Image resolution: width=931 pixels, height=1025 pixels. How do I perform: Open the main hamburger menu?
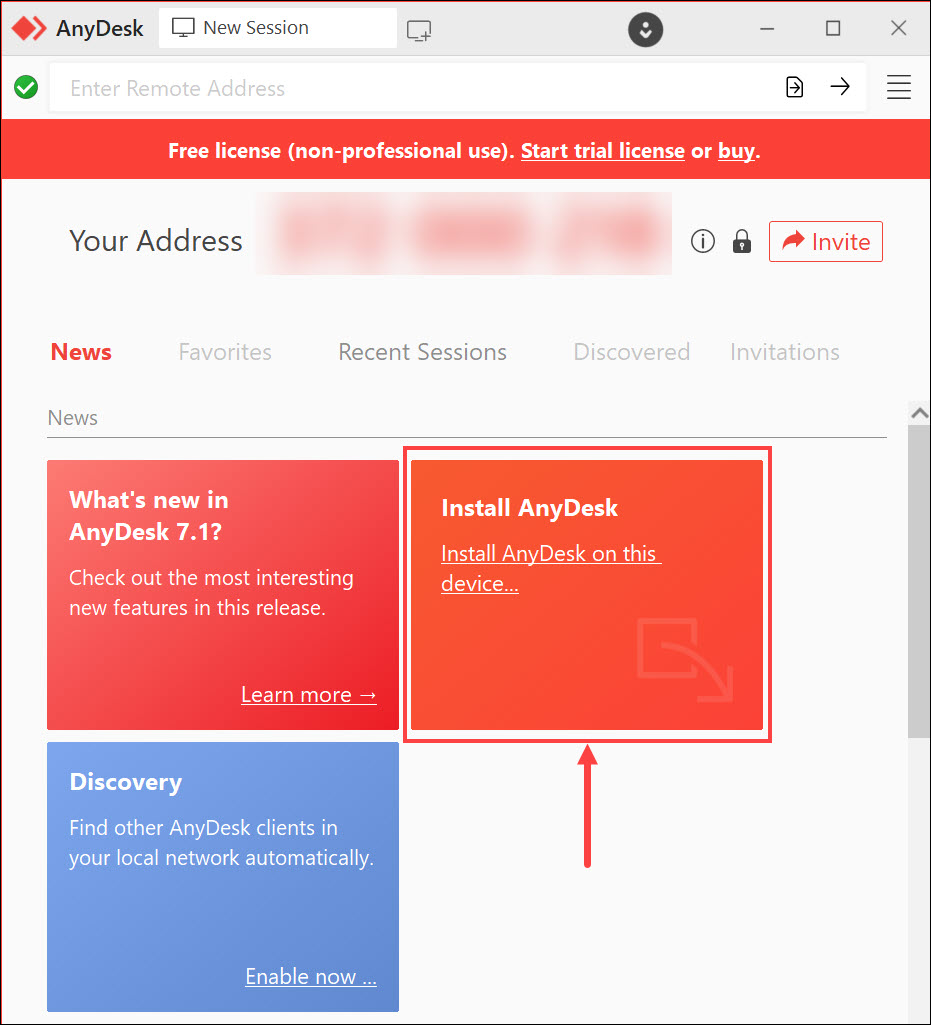tap(898, 87)
